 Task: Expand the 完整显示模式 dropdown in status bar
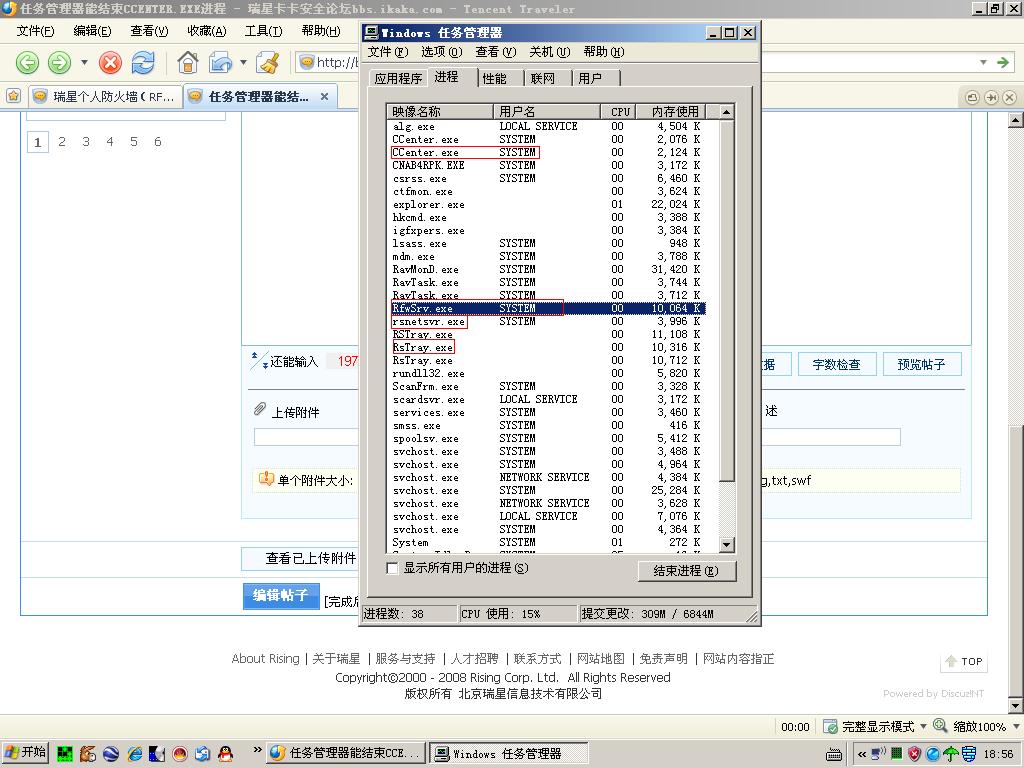pyautogui.click(x=923, y=727)
